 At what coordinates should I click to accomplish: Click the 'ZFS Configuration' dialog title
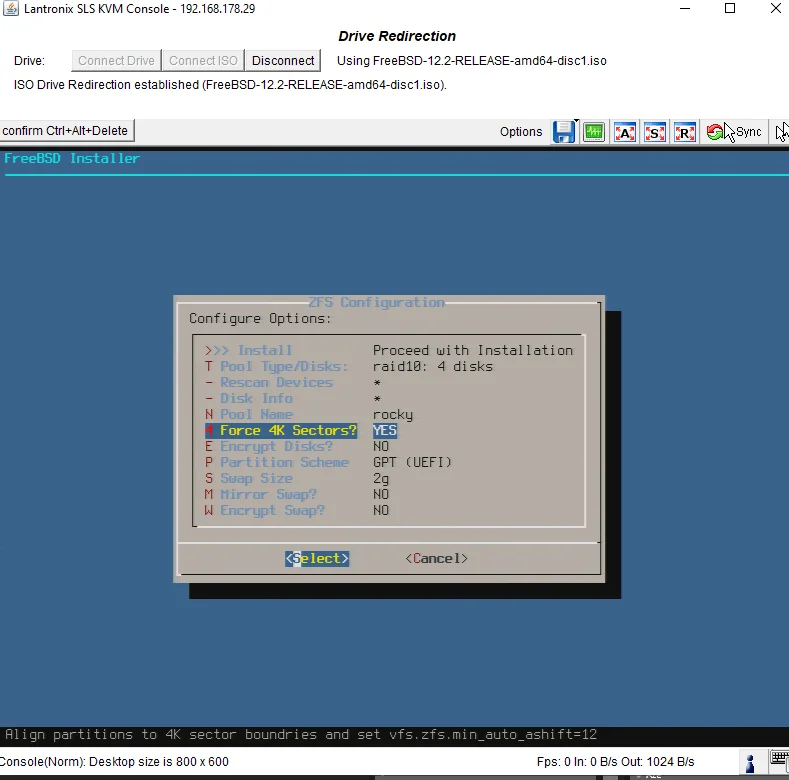point(376,302)
